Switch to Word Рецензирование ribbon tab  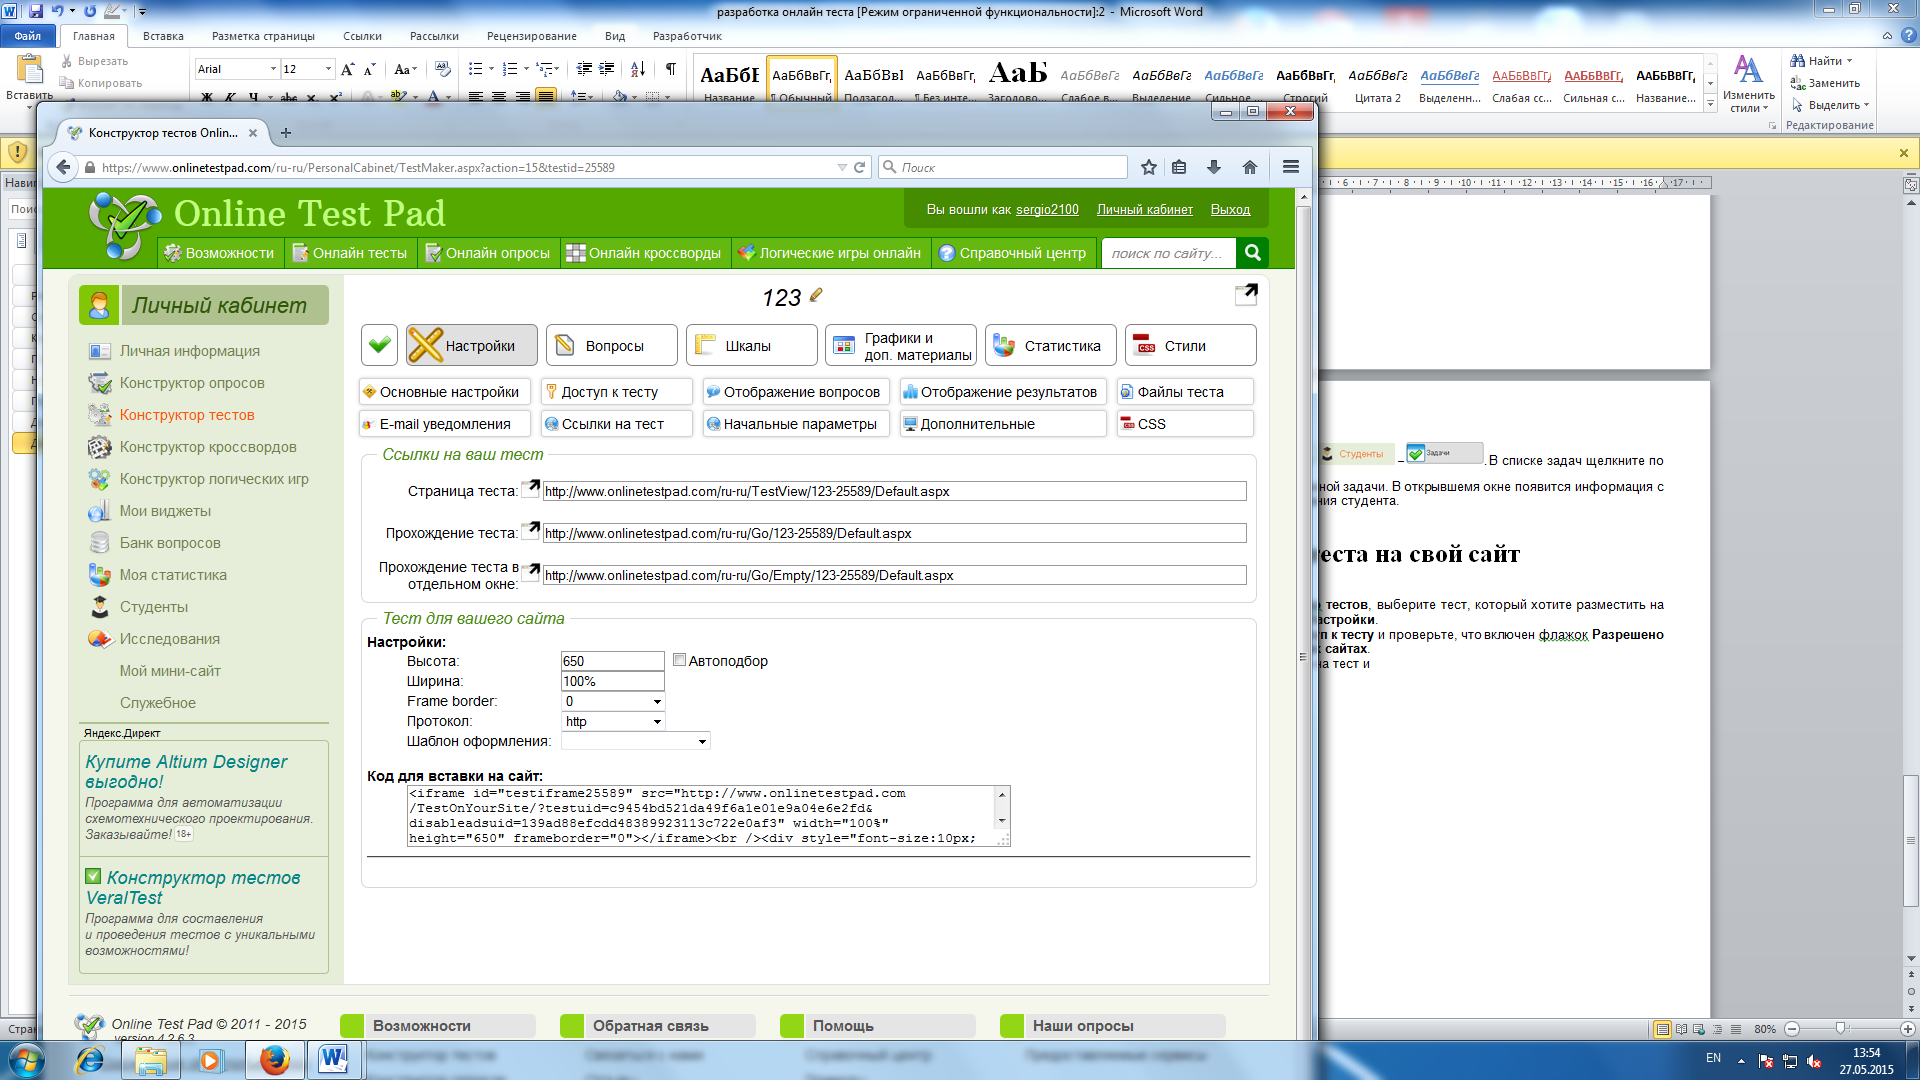pyautogui.click(x=531, y=36)
